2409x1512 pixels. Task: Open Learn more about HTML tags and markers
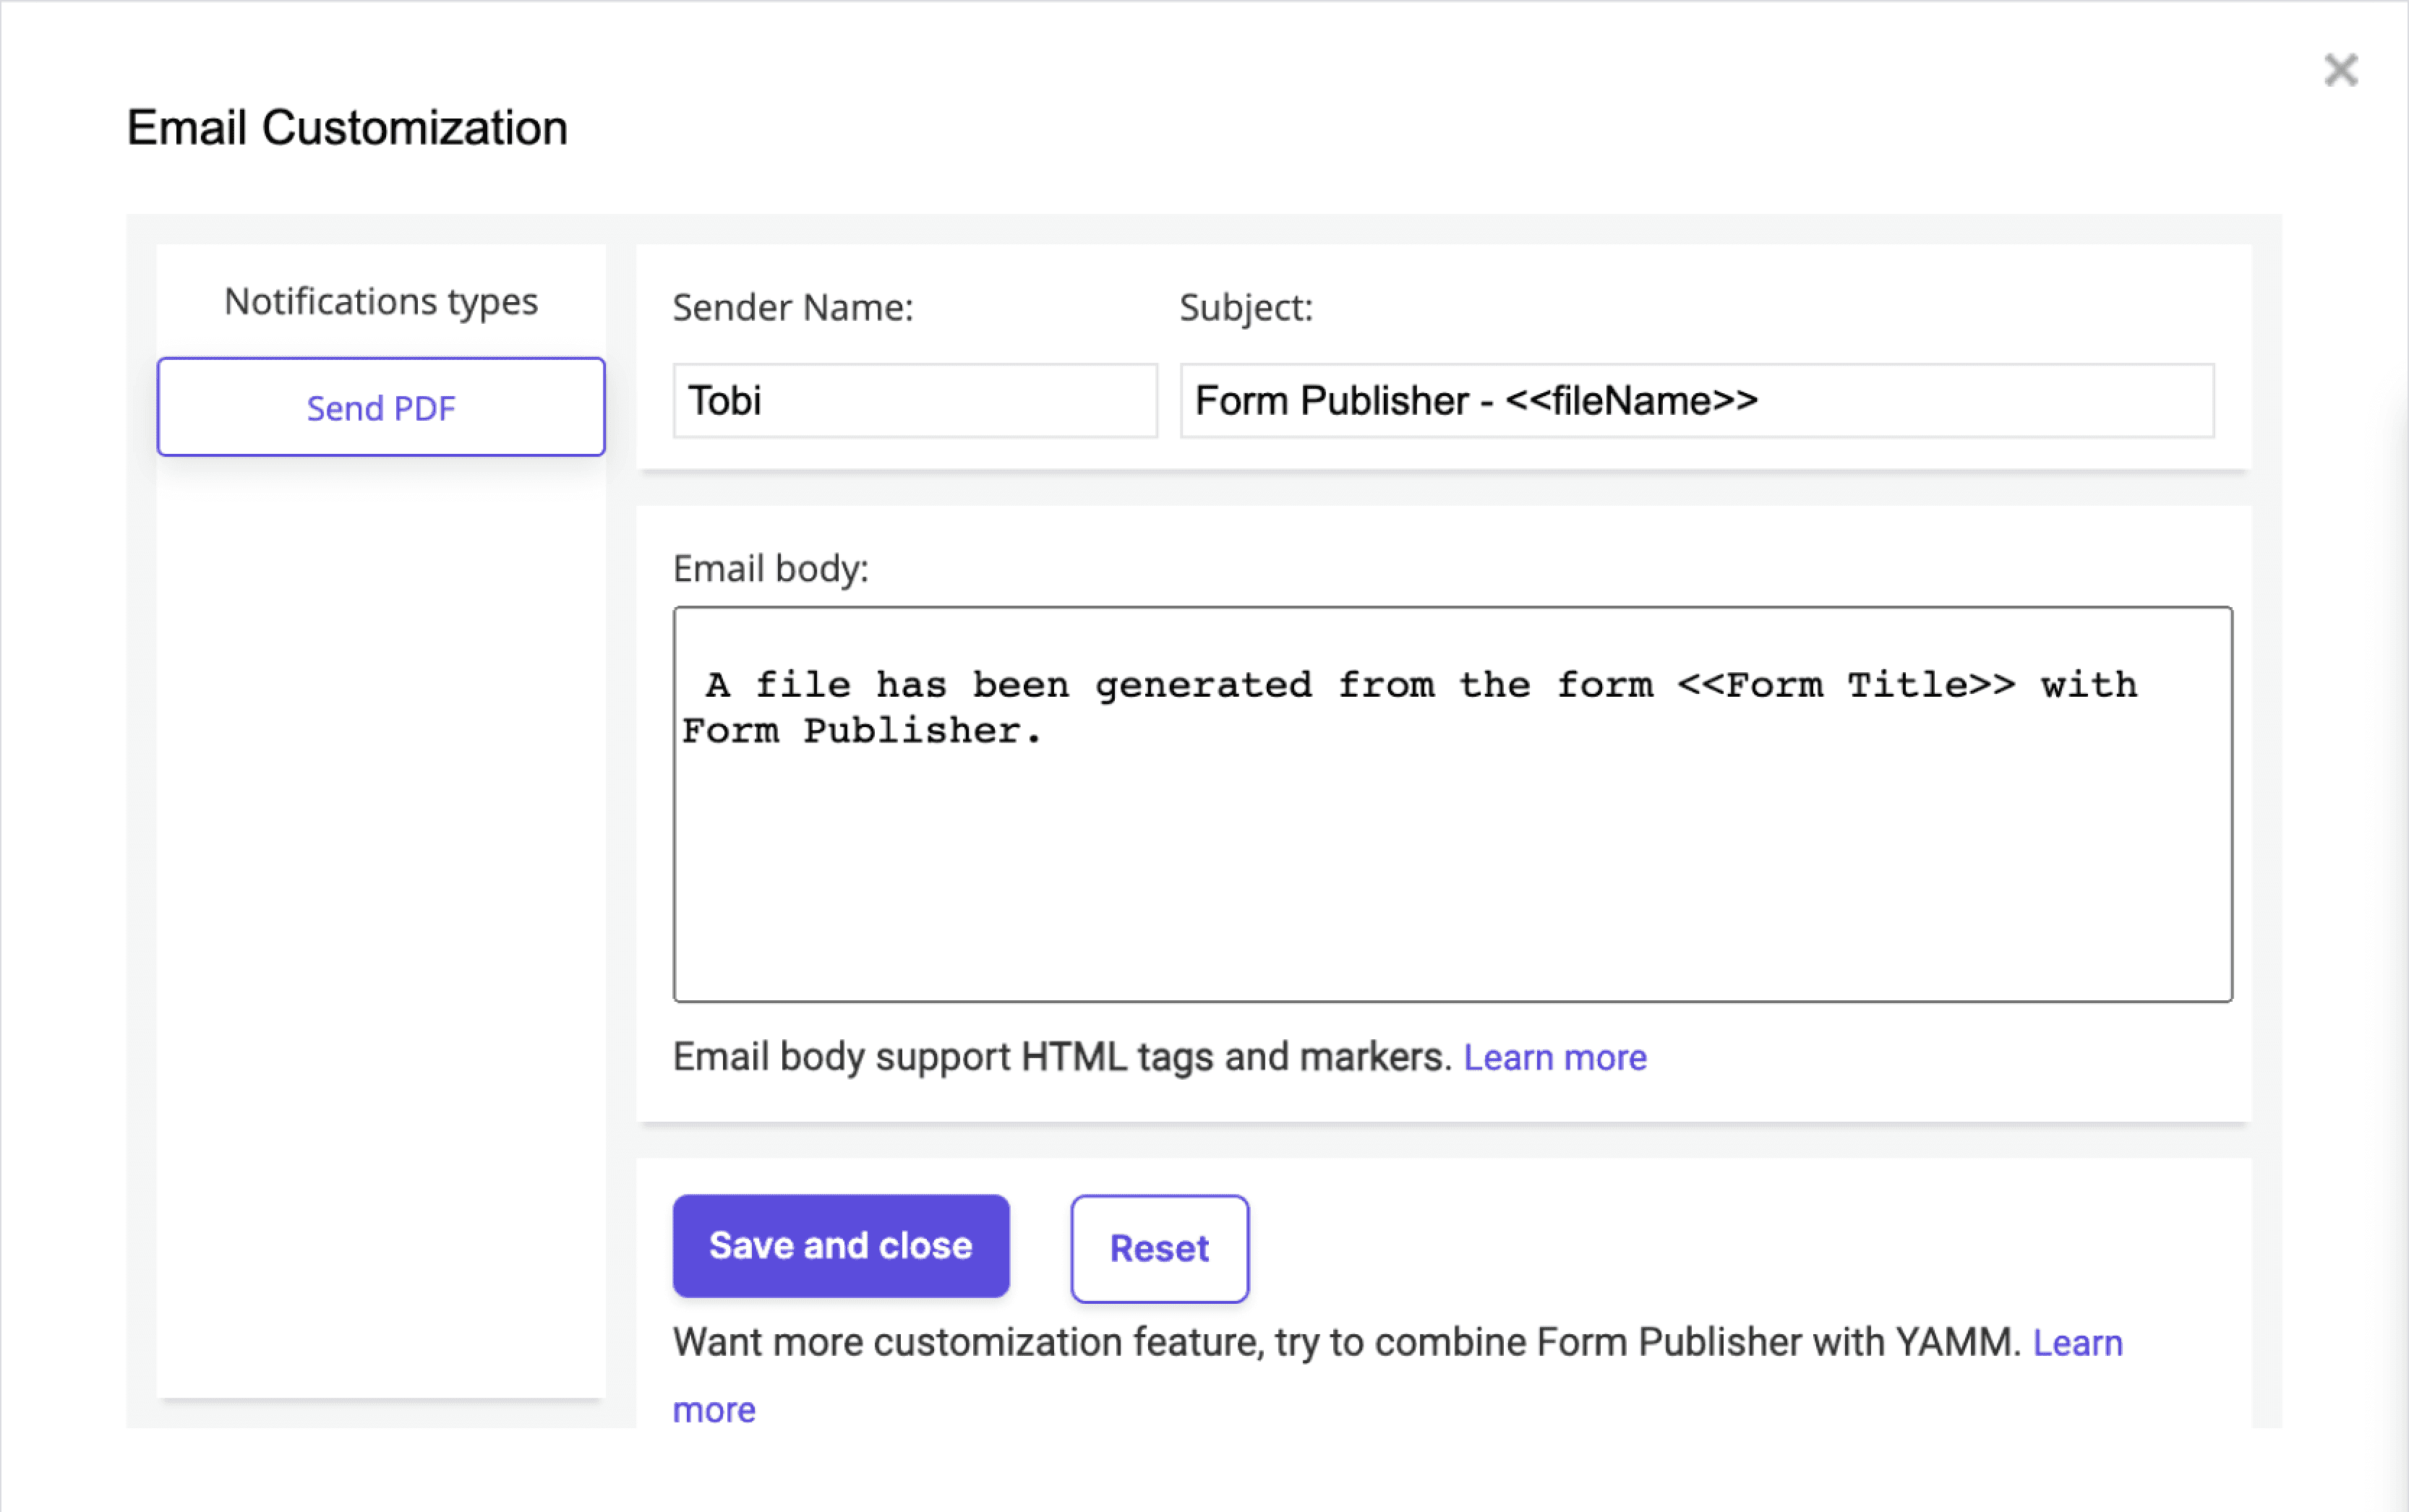tap(1554, 1057)
